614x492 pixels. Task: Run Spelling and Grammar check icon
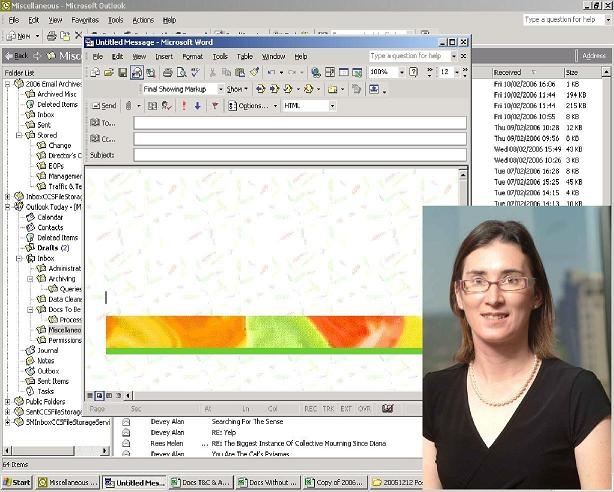(195, 72)
